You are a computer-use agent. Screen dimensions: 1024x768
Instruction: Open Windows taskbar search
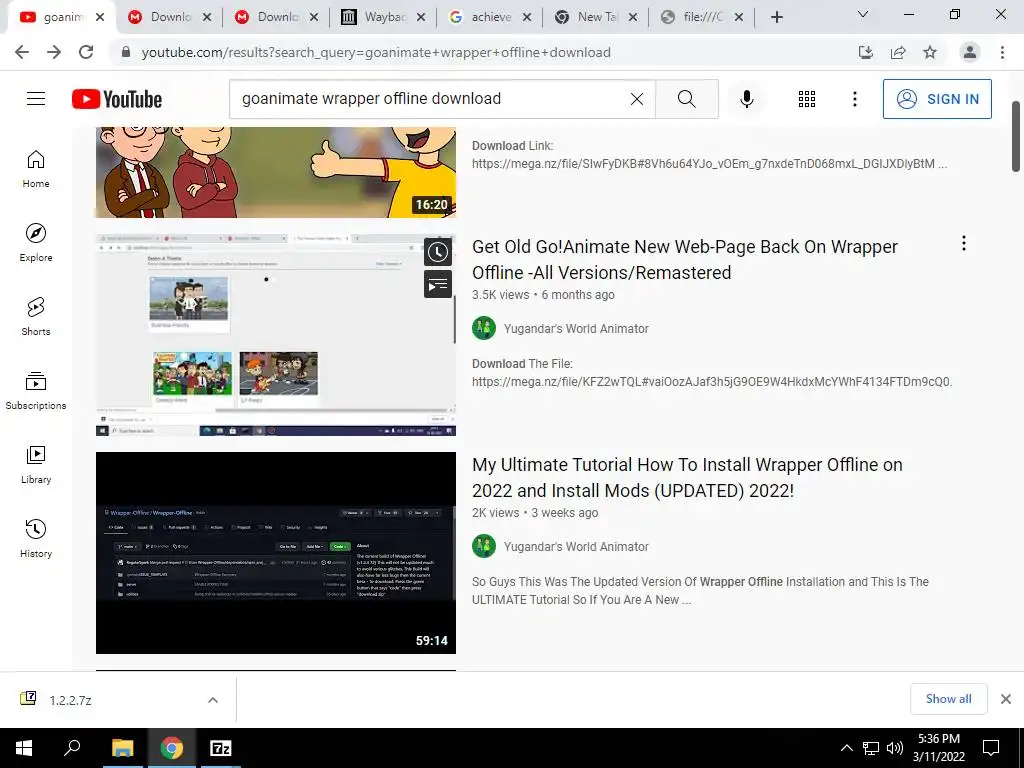(72, 748)
